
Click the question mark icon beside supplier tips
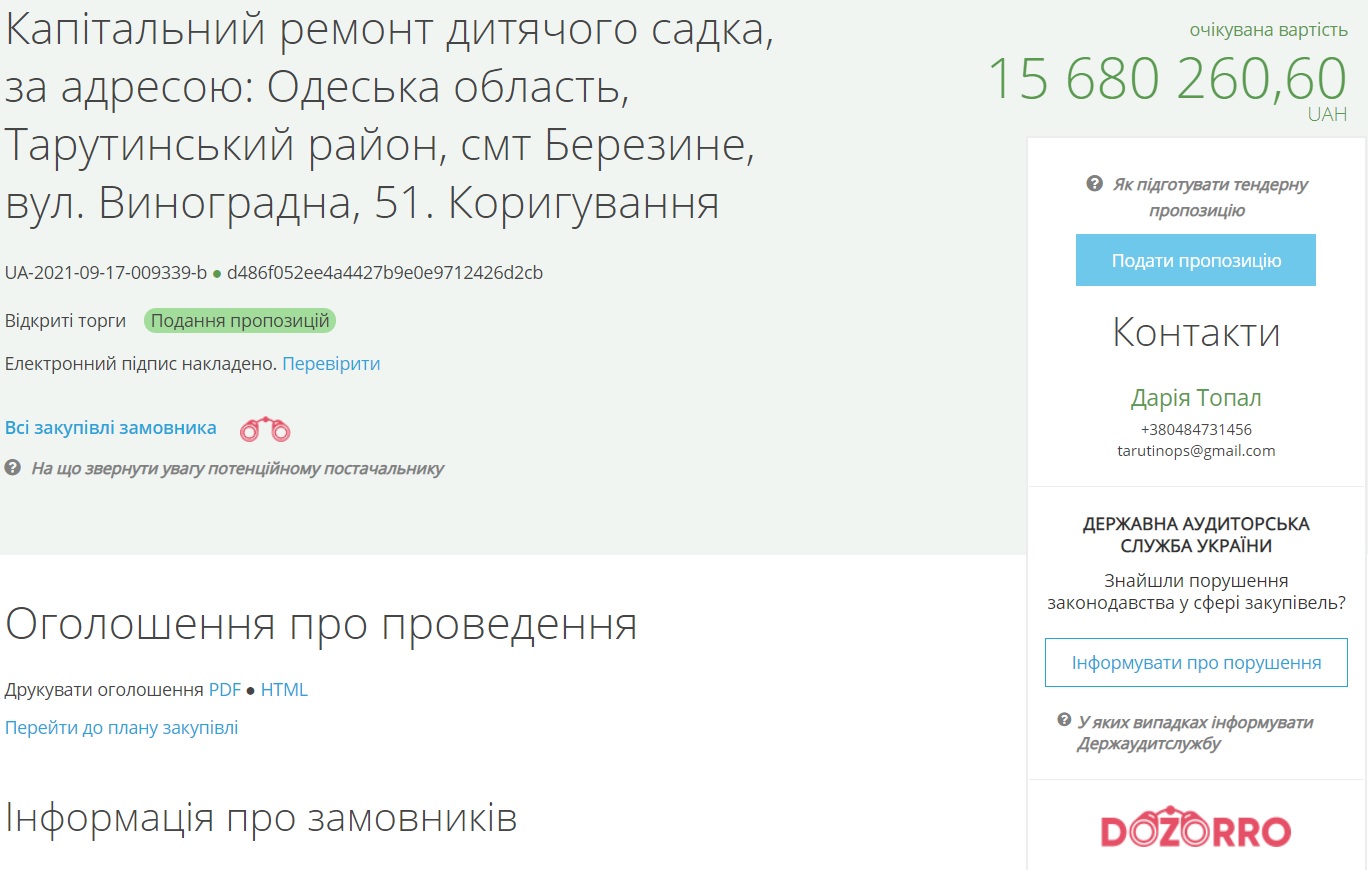point(12,467)
